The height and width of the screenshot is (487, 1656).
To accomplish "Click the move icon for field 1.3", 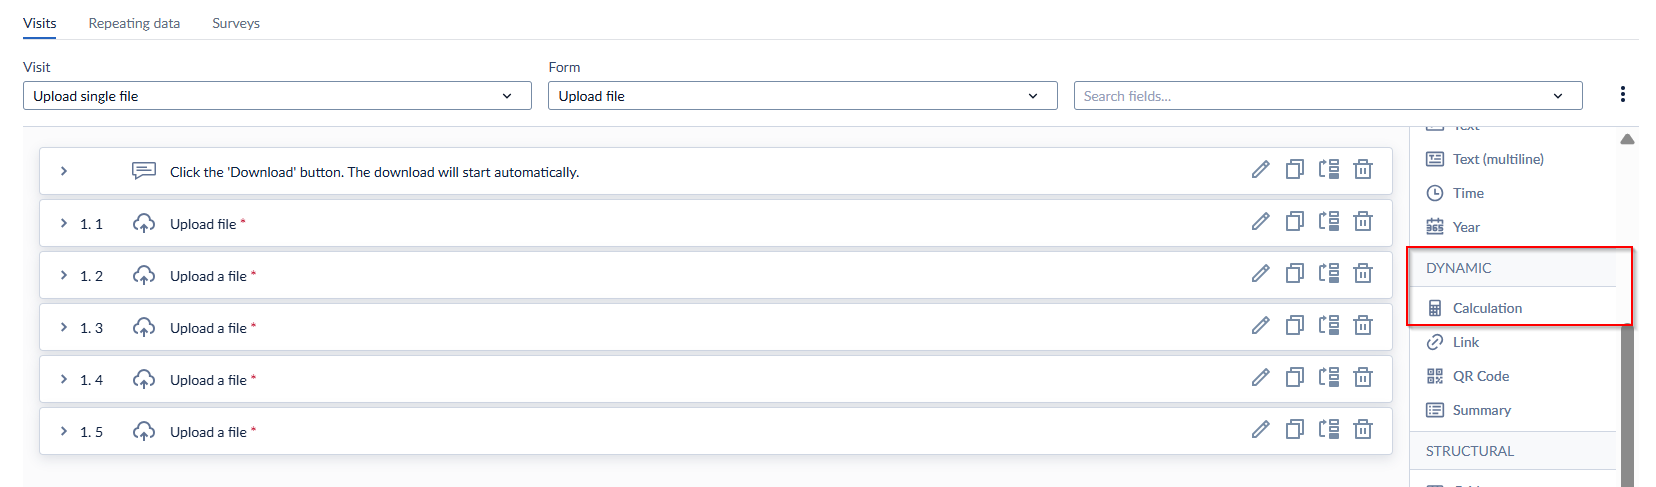I will point(1328,326).
